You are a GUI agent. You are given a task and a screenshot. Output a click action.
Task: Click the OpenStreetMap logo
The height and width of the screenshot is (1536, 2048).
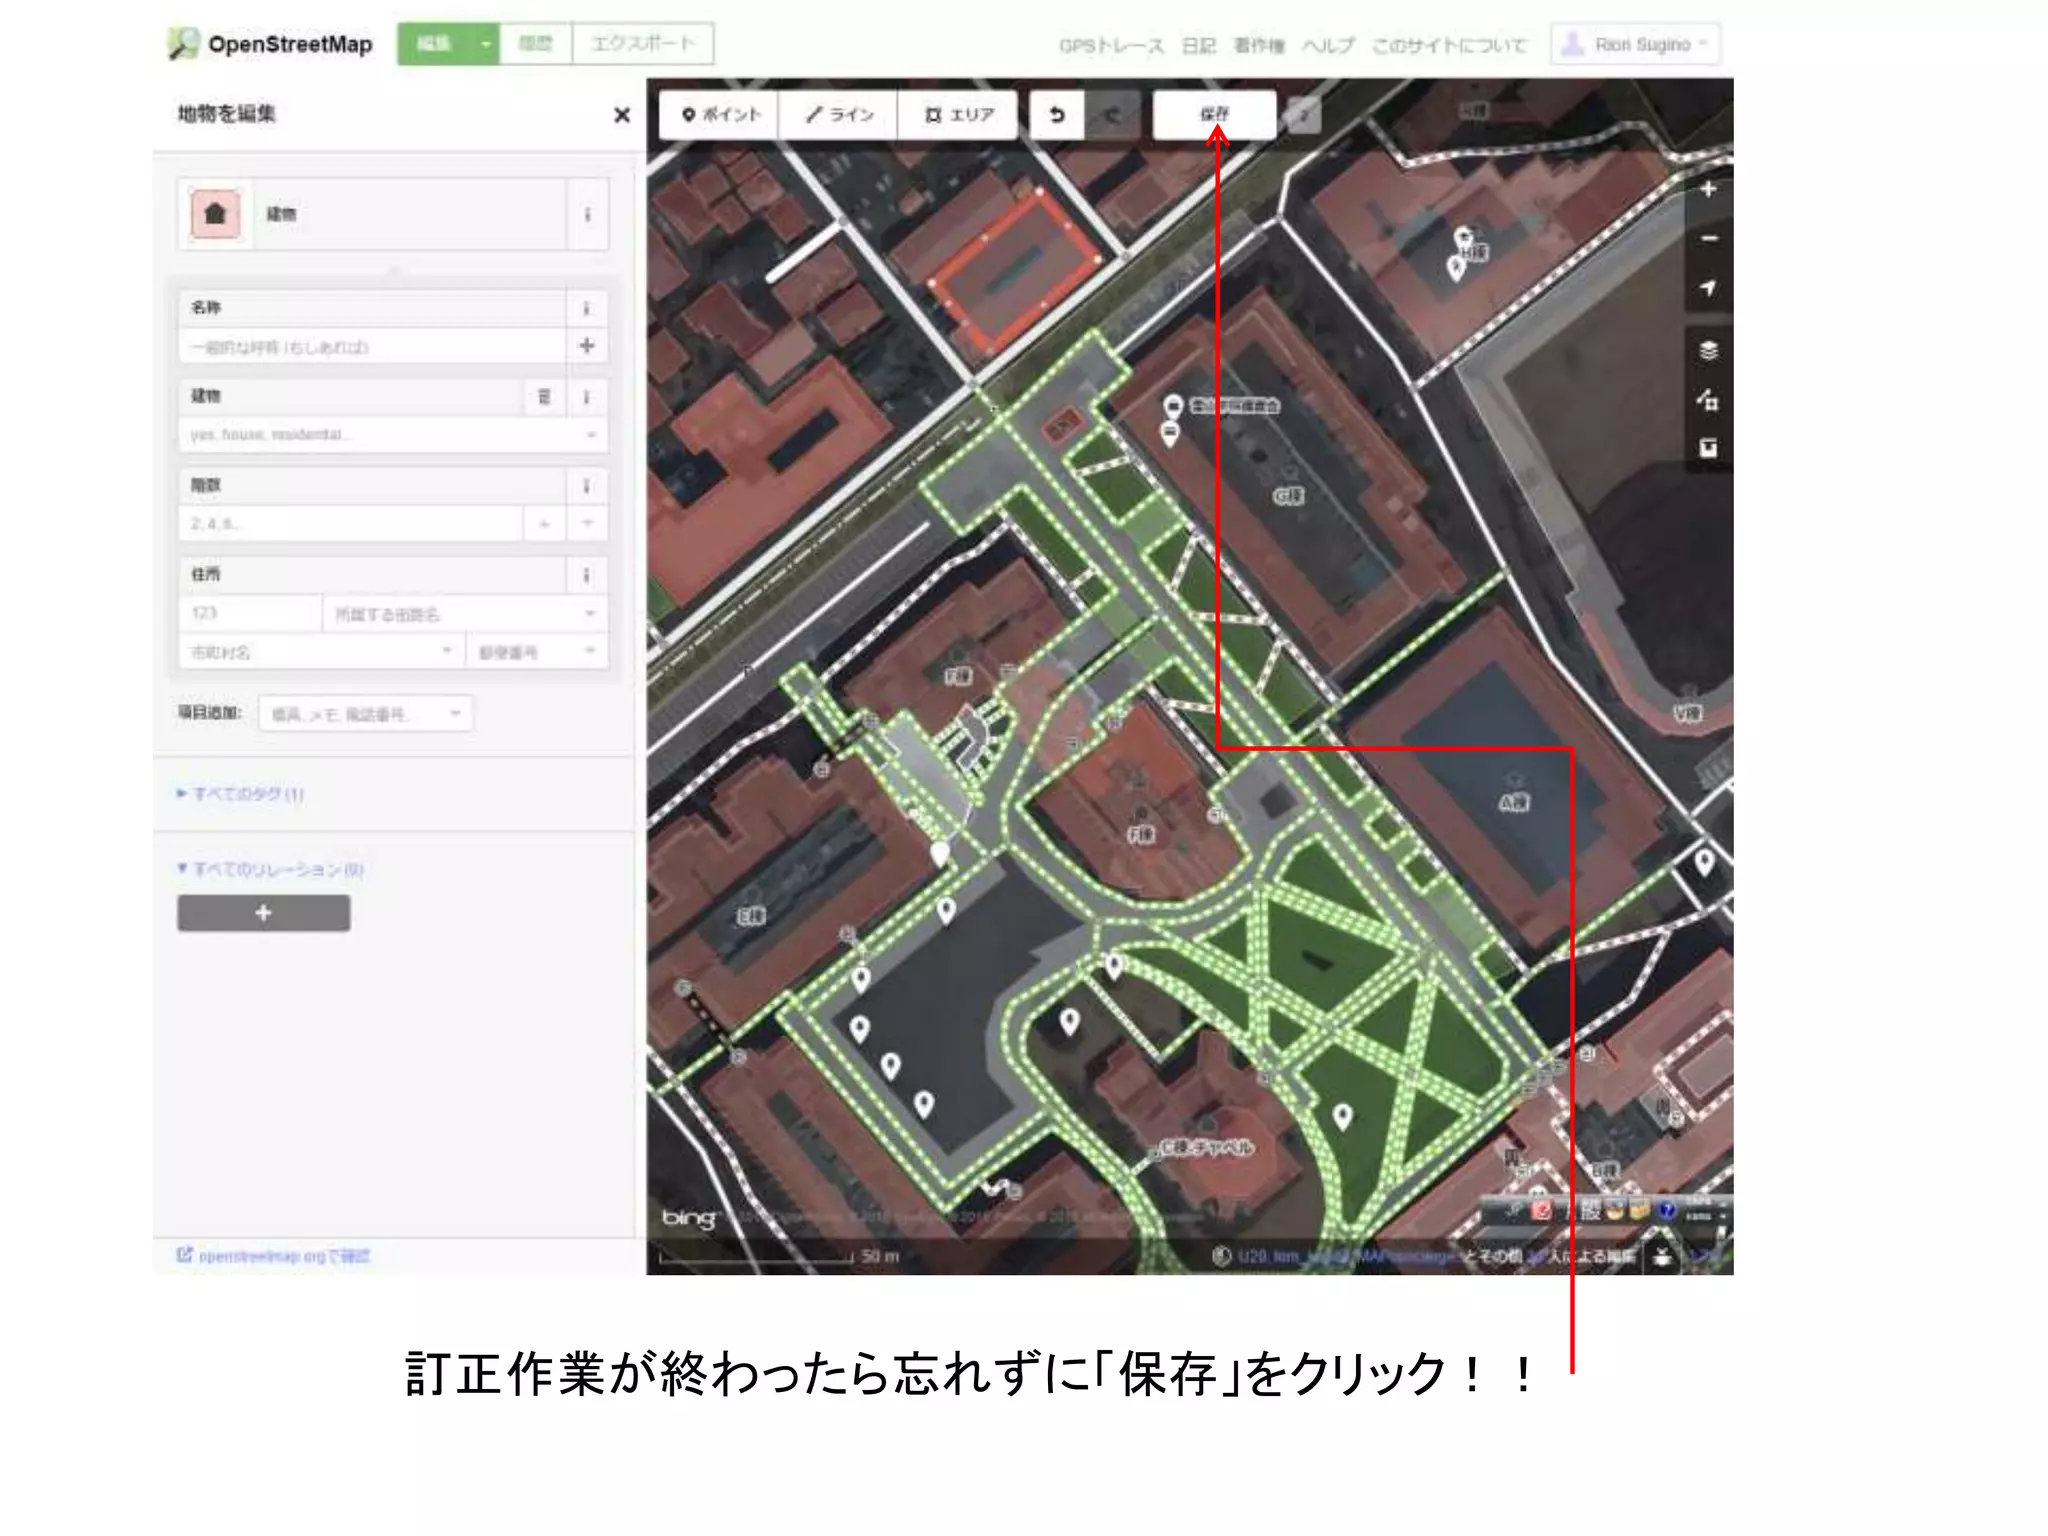pos(270,44)
